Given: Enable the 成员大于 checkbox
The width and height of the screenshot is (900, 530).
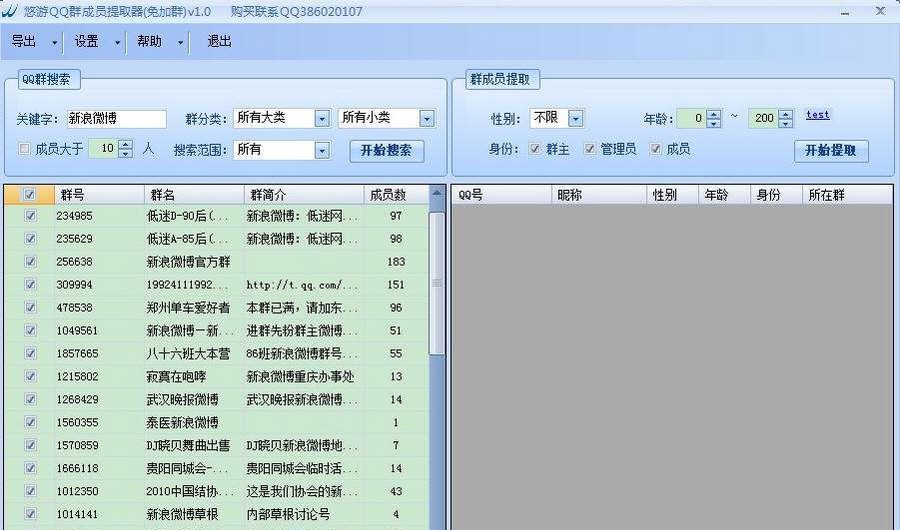Looking at the screenshot, I should (x=24, y=149).
